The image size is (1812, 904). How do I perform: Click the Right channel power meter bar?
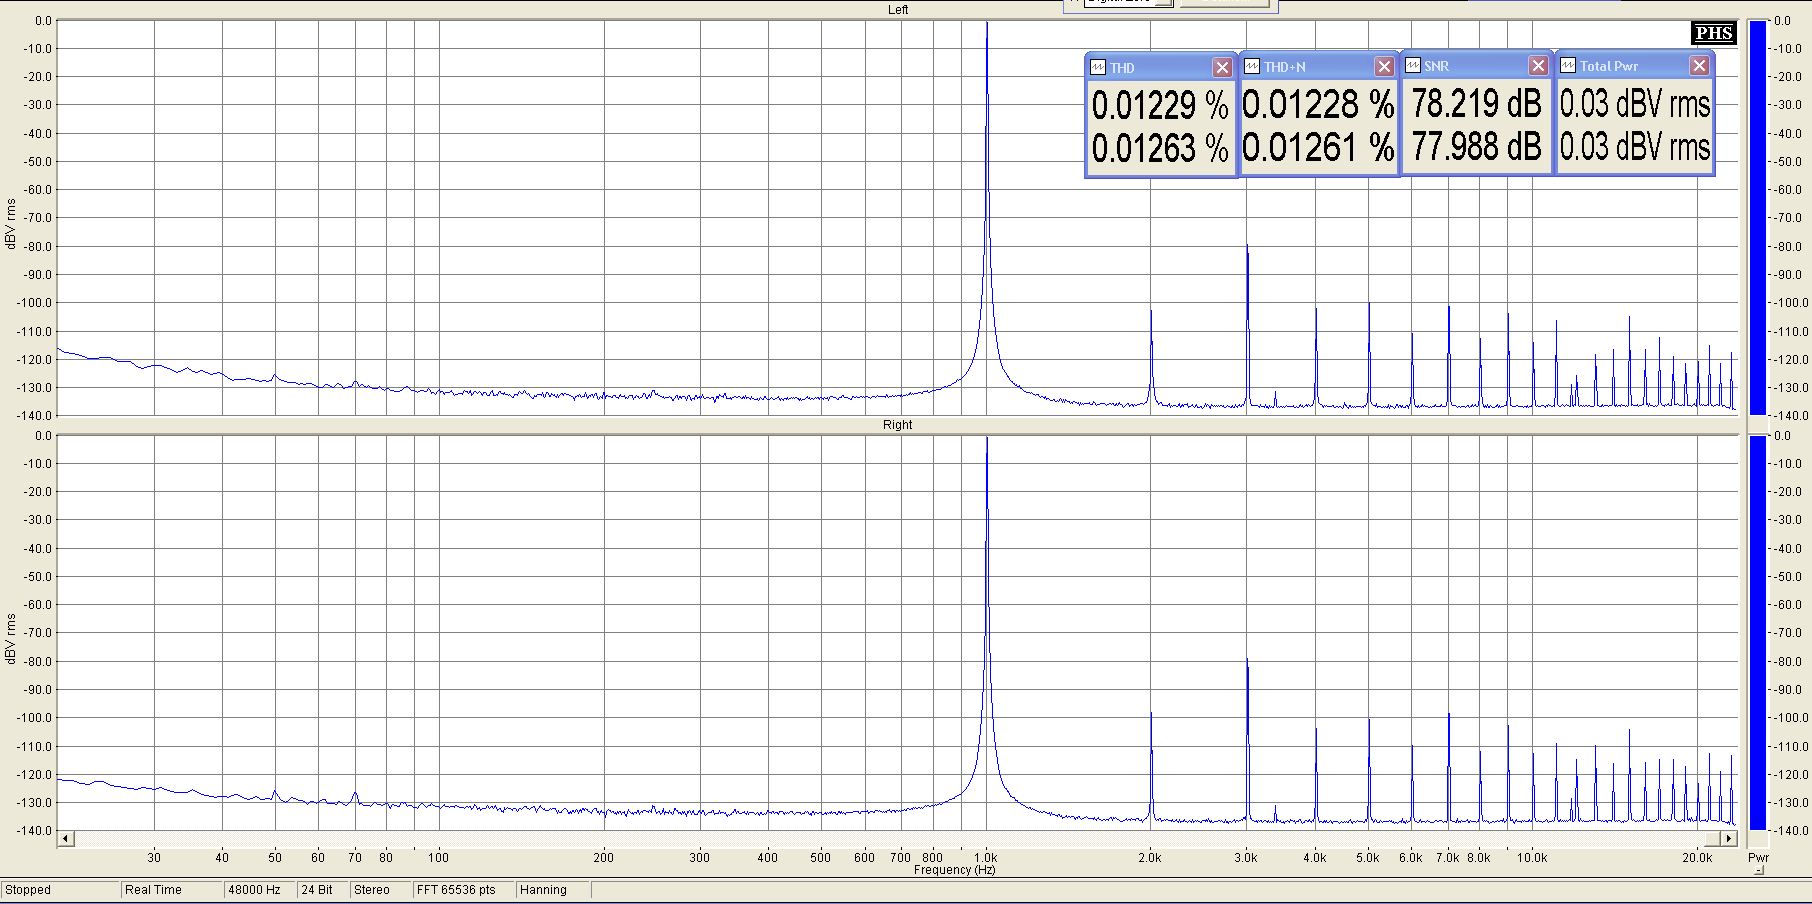[x=1757, y=632]
